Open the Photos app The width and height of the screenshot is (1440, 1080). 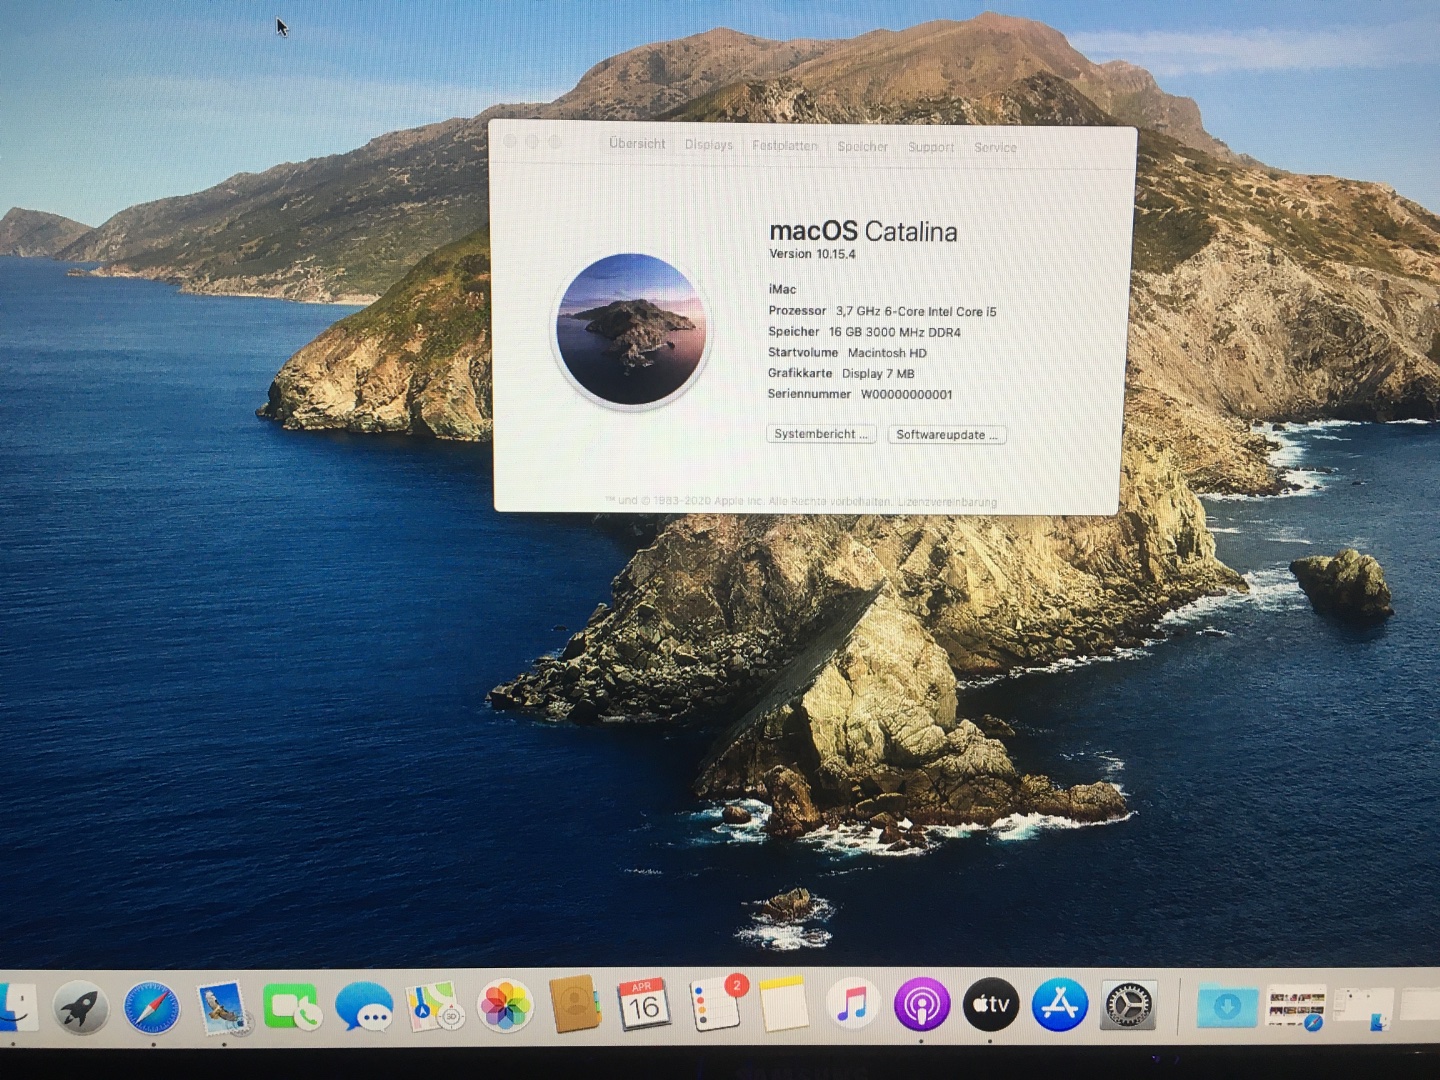(x=506, y=1006)
